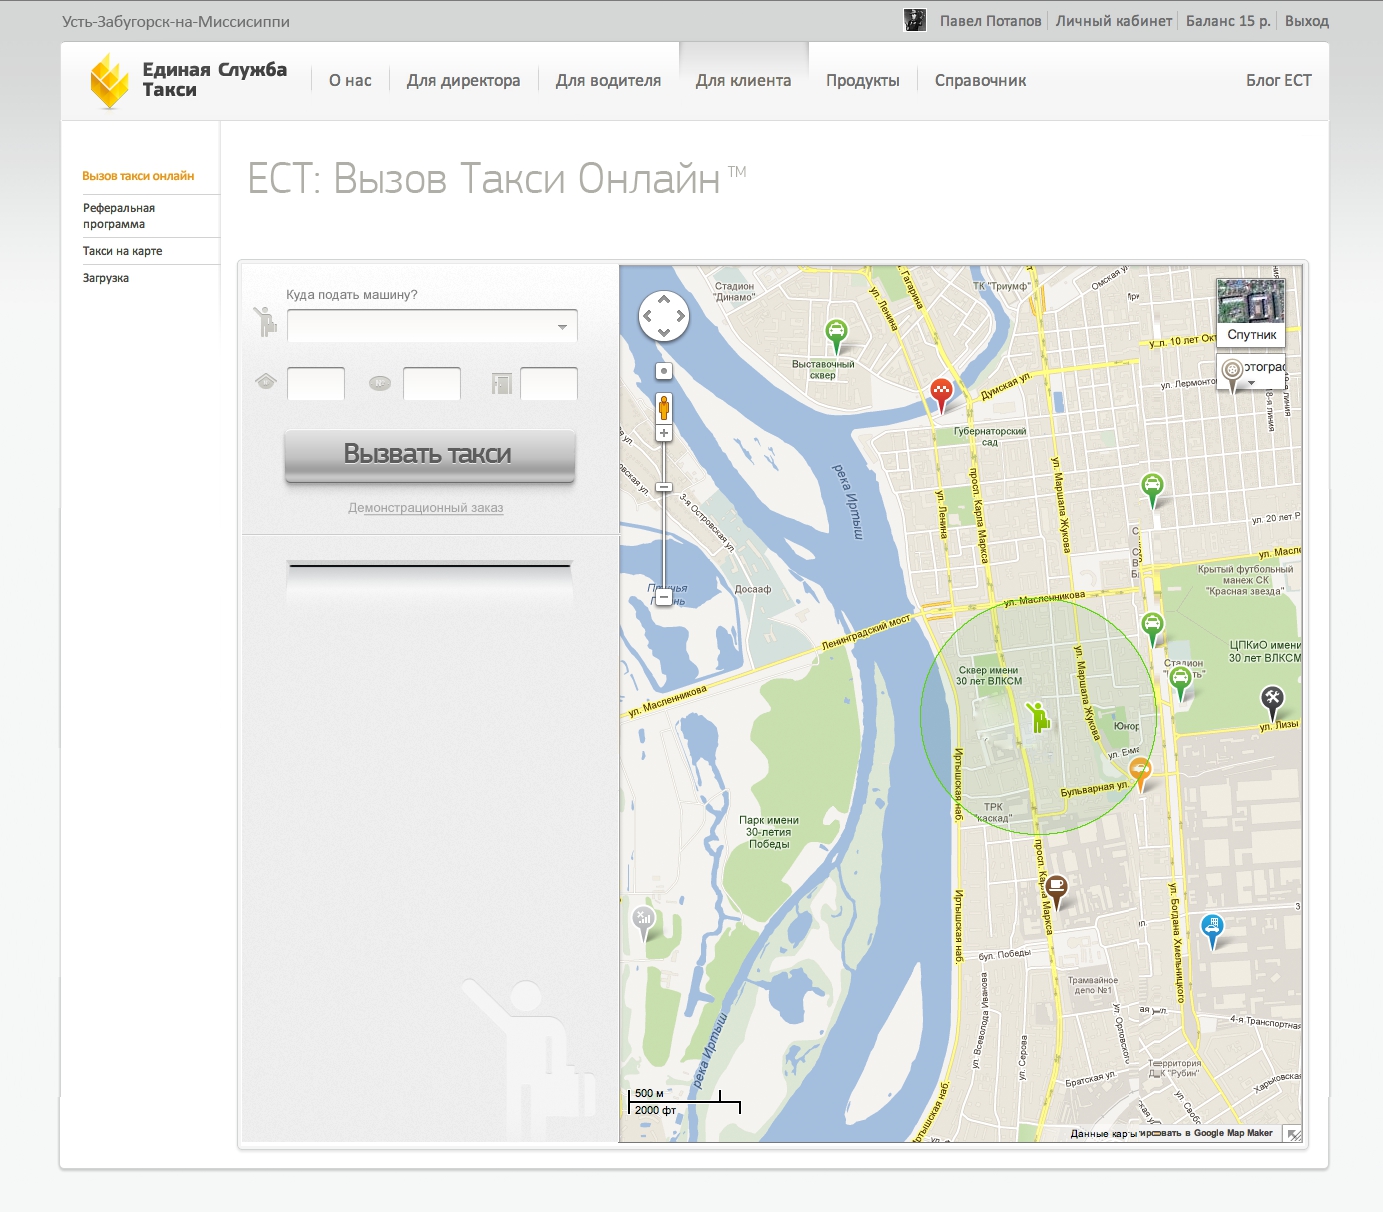Open Такси на карте in the sidebar
Screen dimensions: 1383x1212
click(x=123, y=251)
